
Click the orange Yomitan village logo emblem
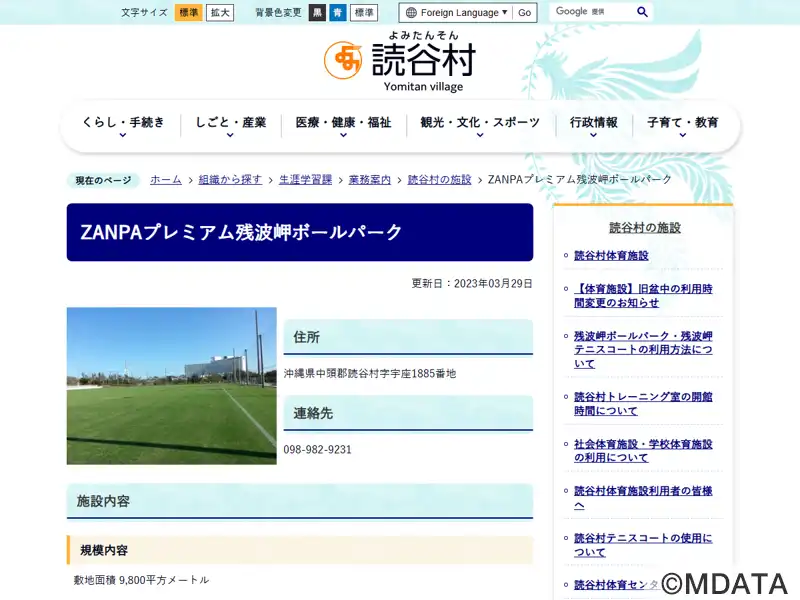[343, 61]
